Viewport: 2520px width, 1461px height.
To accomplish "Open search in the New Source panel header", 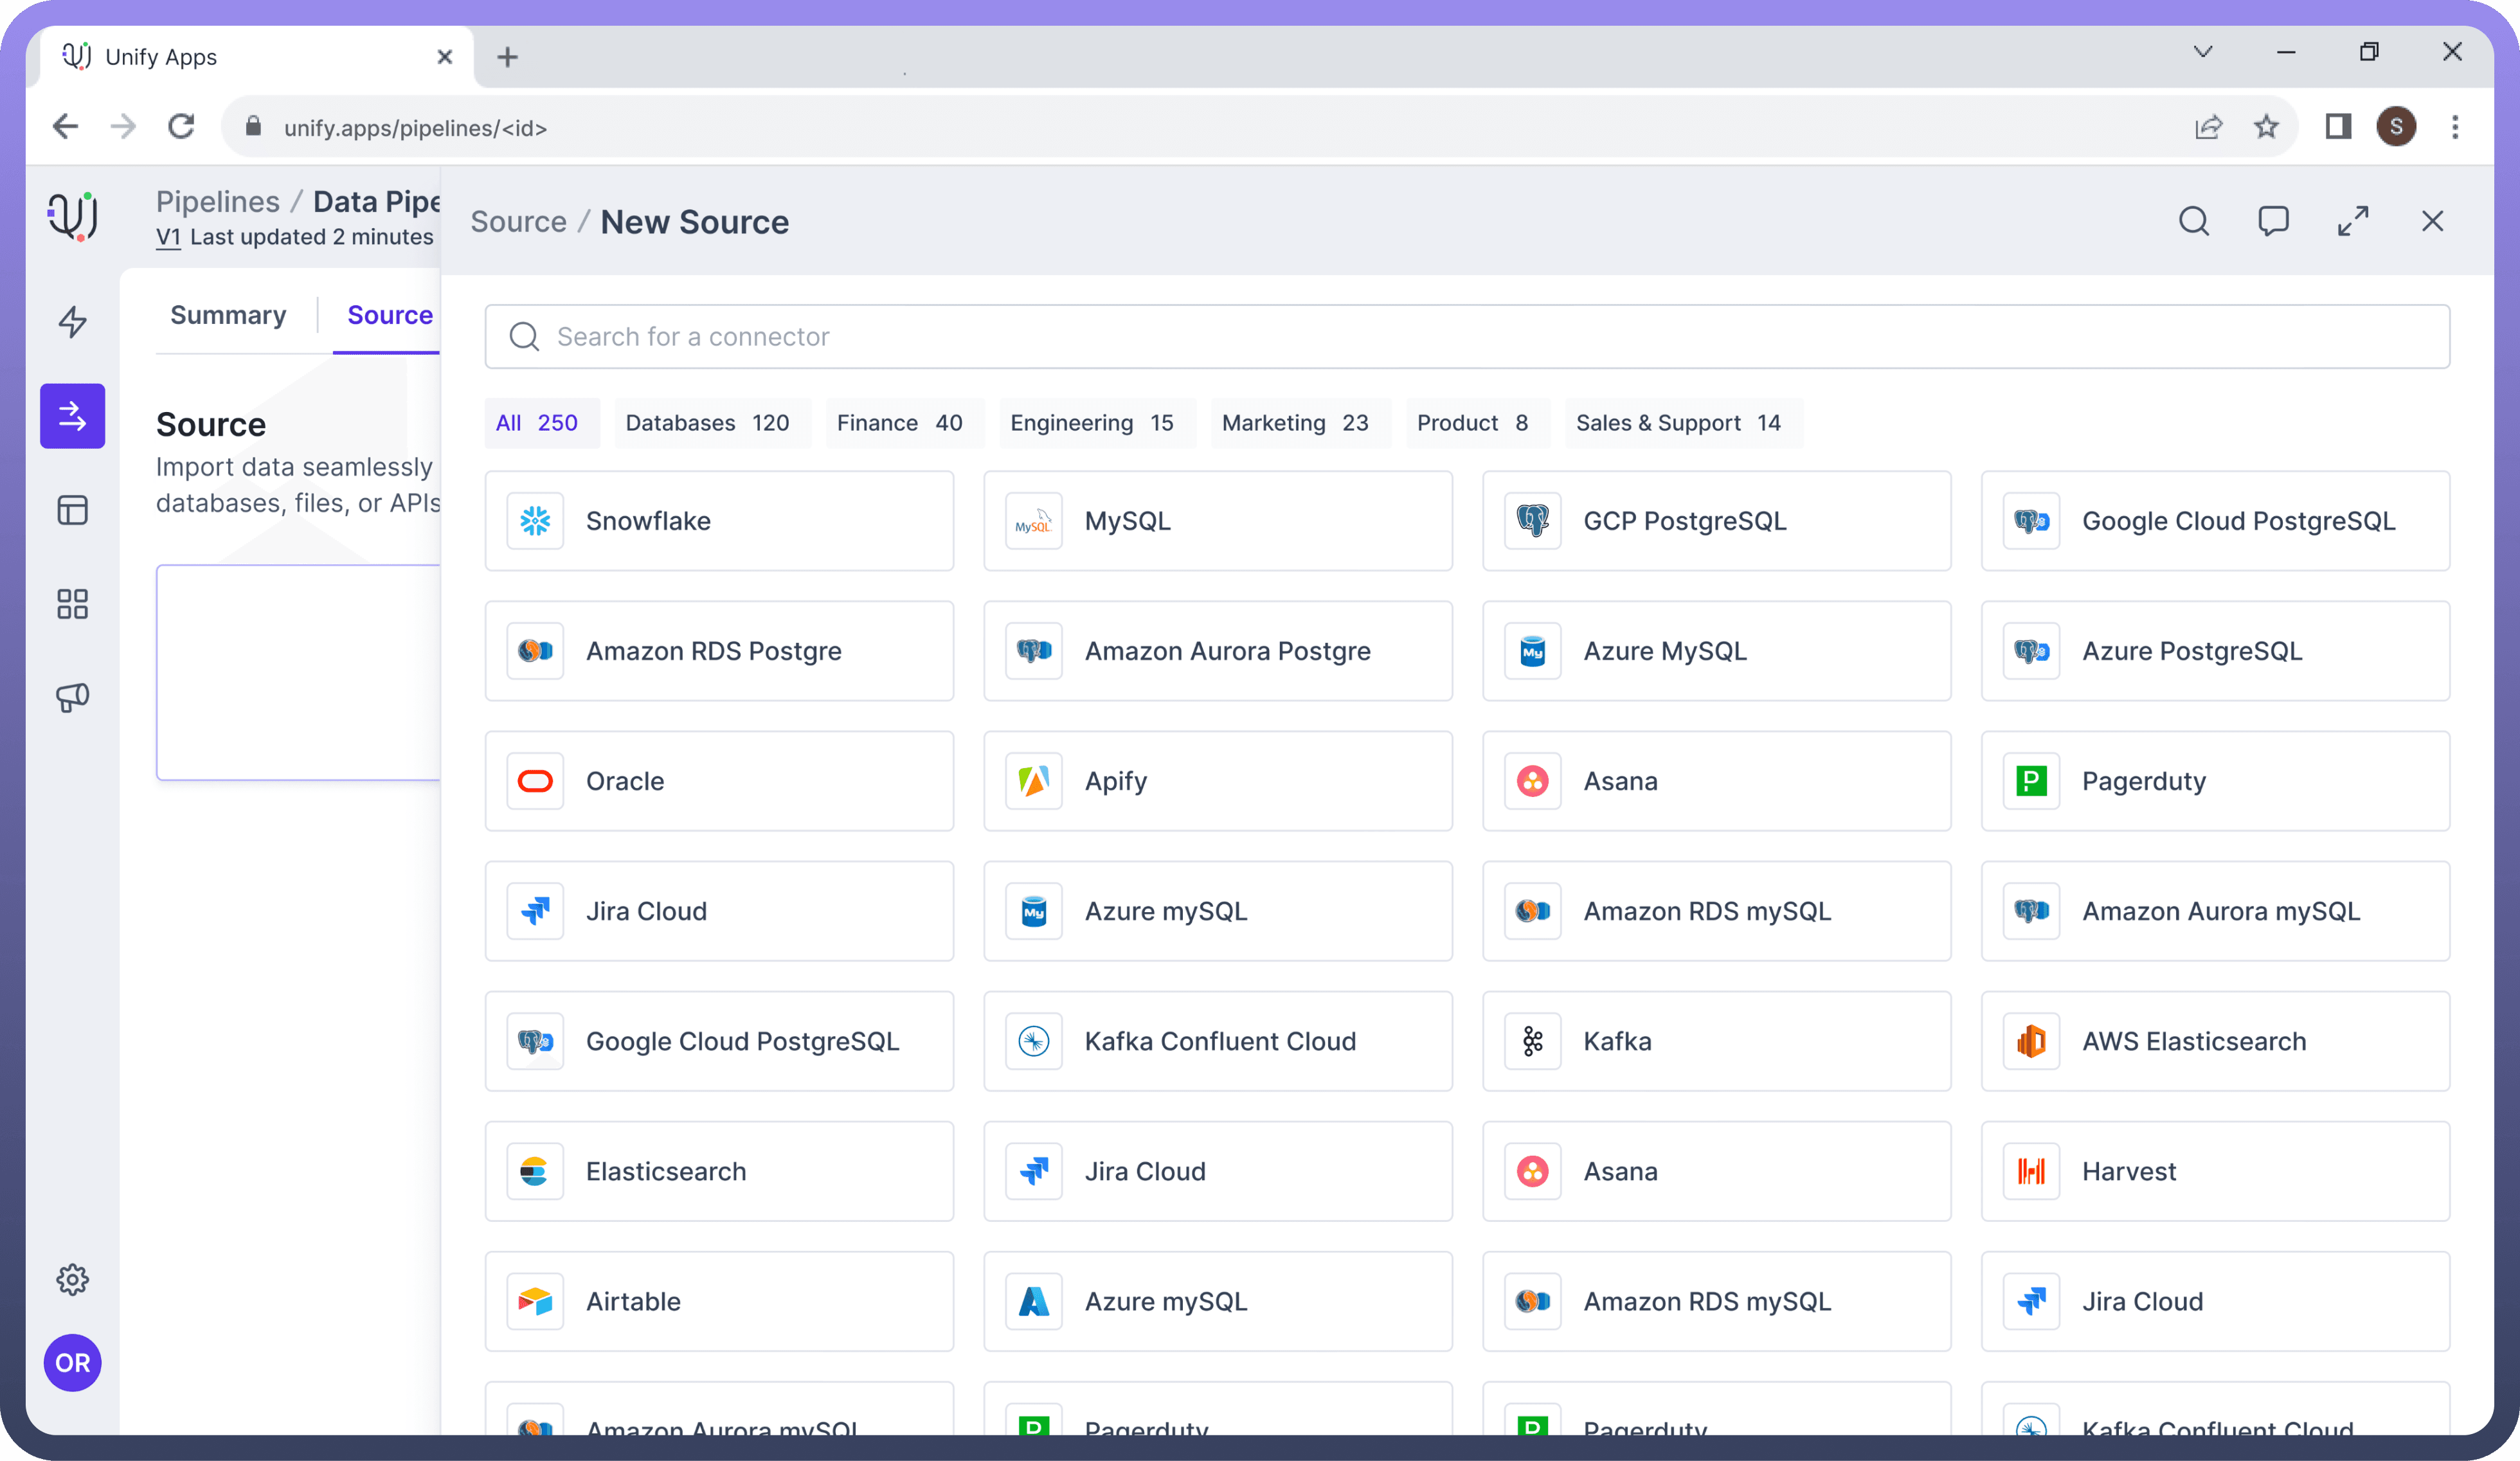I will coord(2194,221).
